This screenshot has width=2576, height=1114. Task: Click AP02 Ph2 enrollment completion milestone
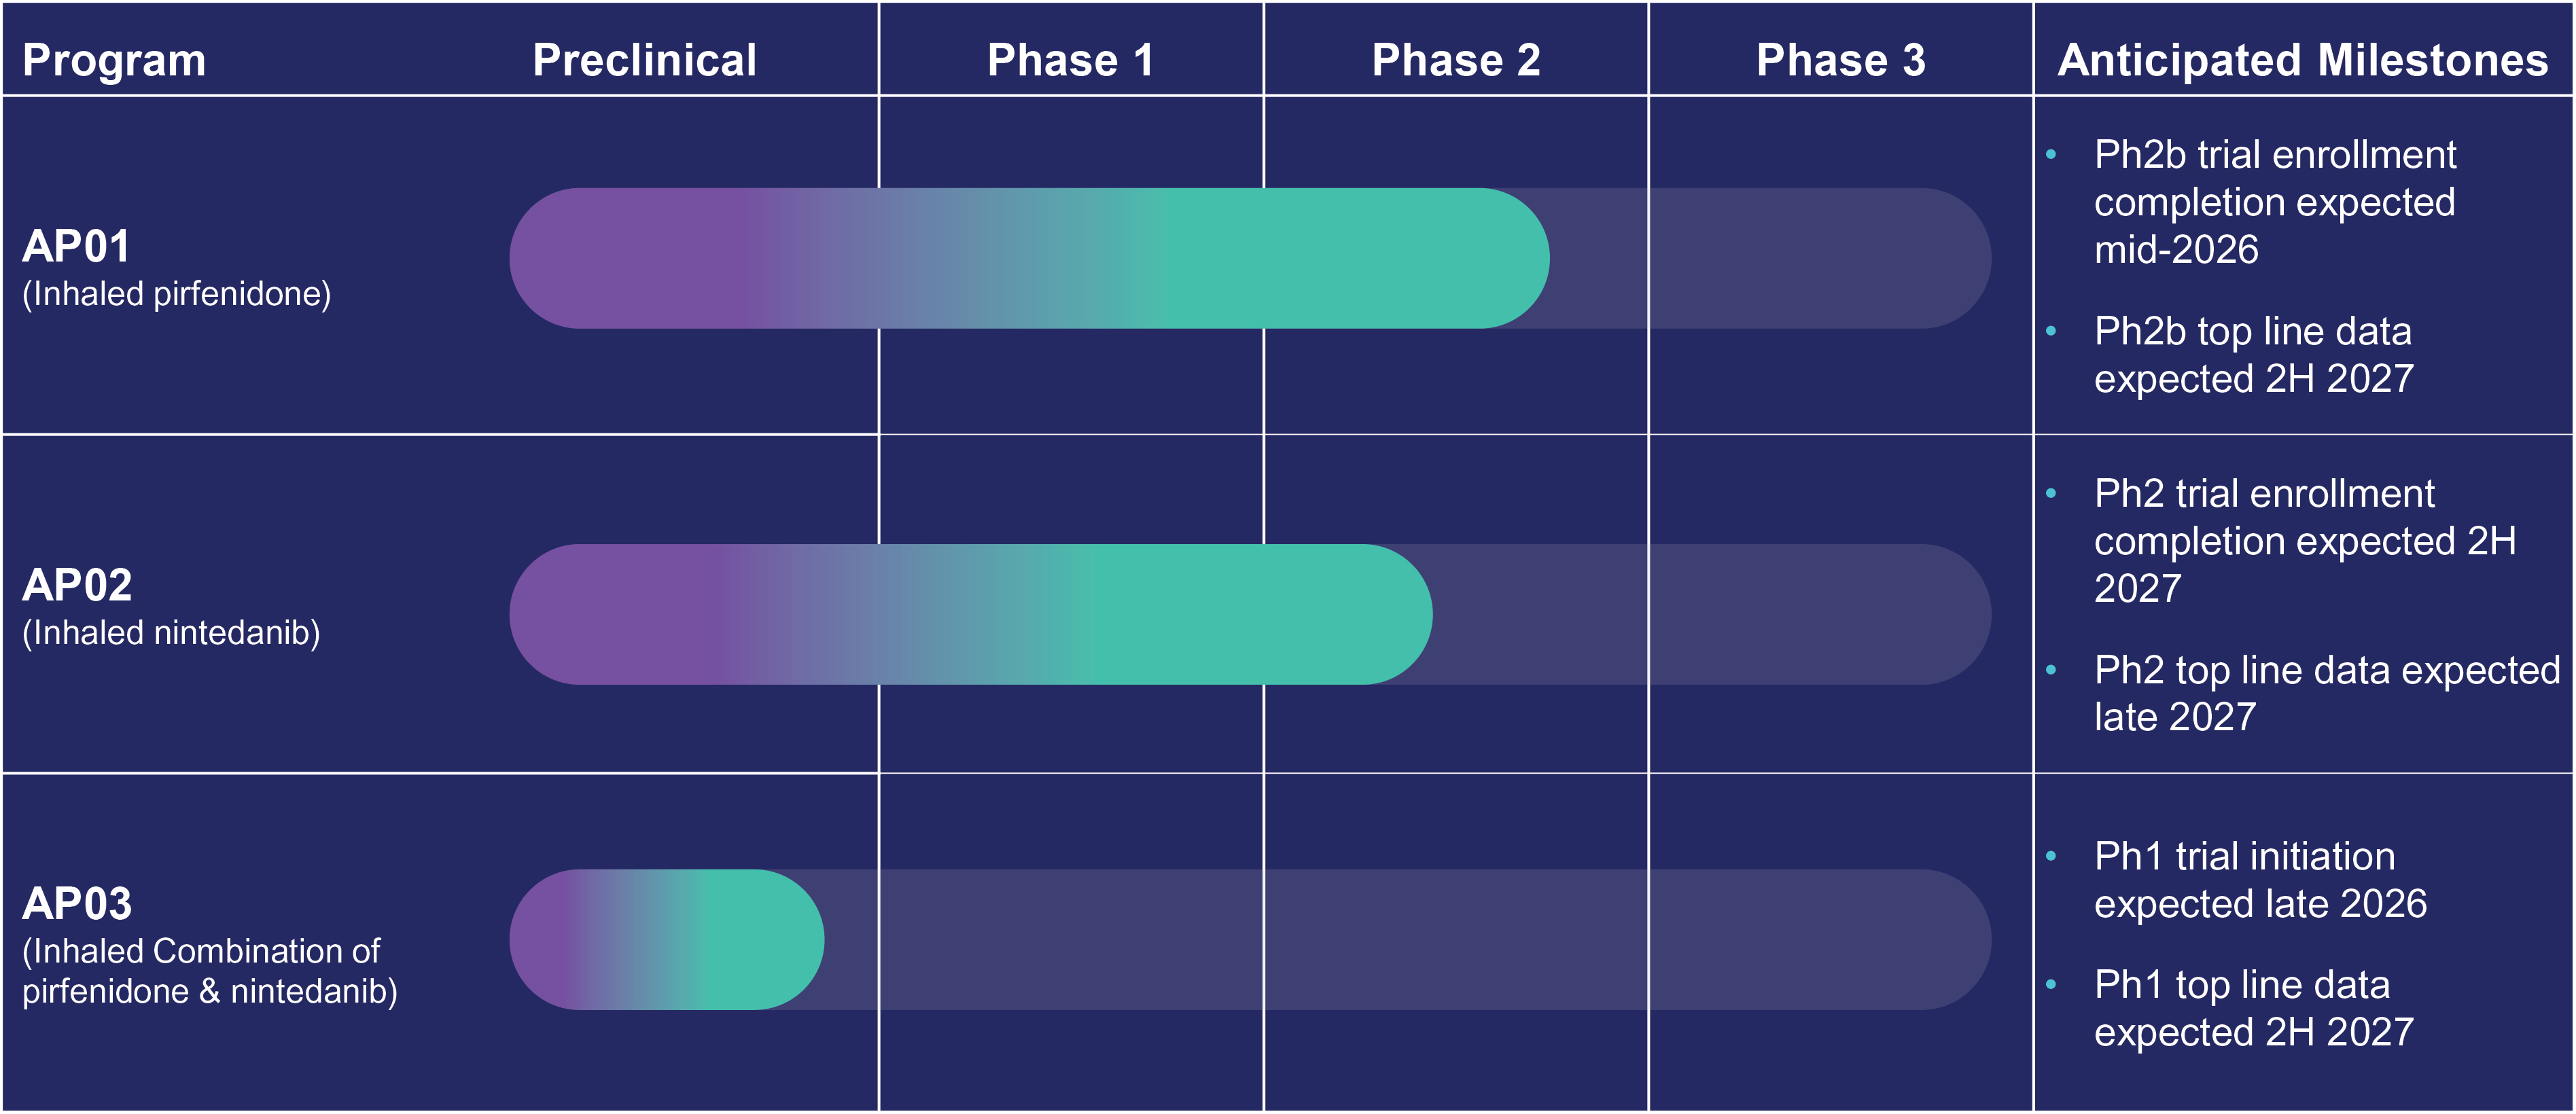click(x=2305, y=541)
